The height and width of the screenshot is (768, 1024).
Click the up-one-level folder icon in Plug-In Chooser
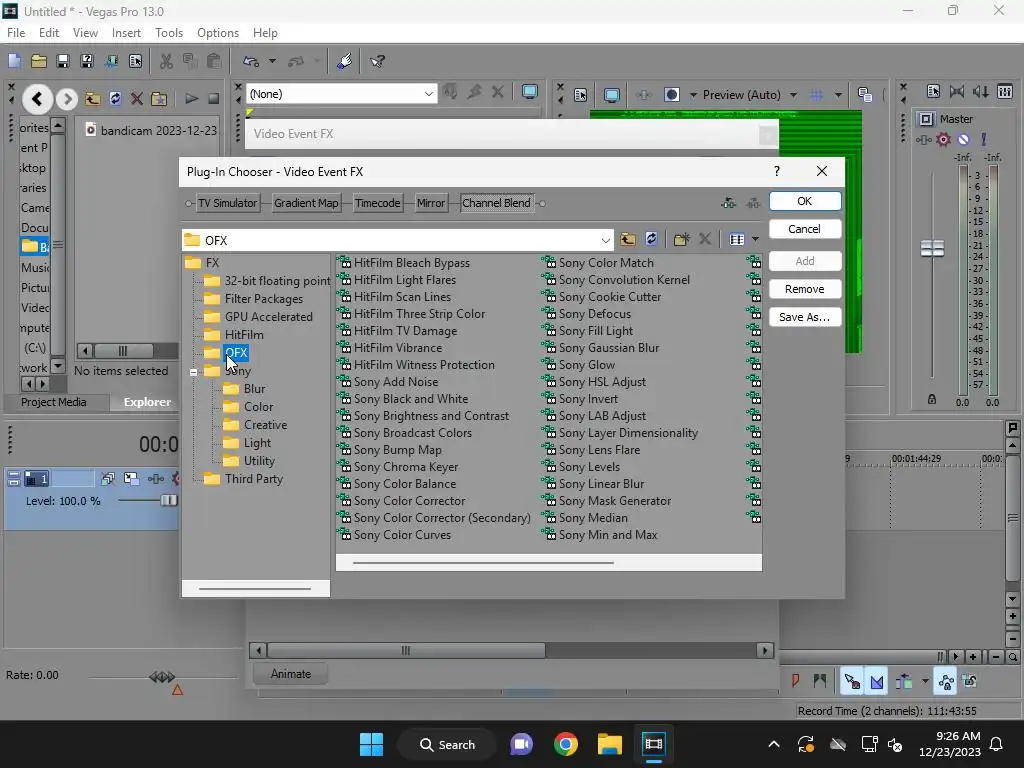628,239
